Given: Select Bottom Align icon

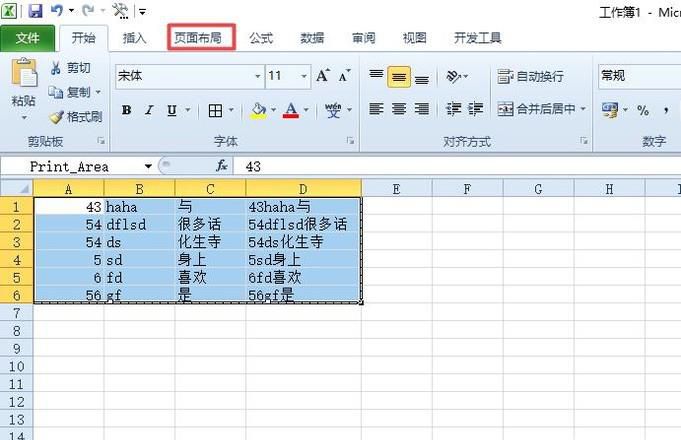Looking at the screenshot, I should pyautogui.click(x=421, y=78).
